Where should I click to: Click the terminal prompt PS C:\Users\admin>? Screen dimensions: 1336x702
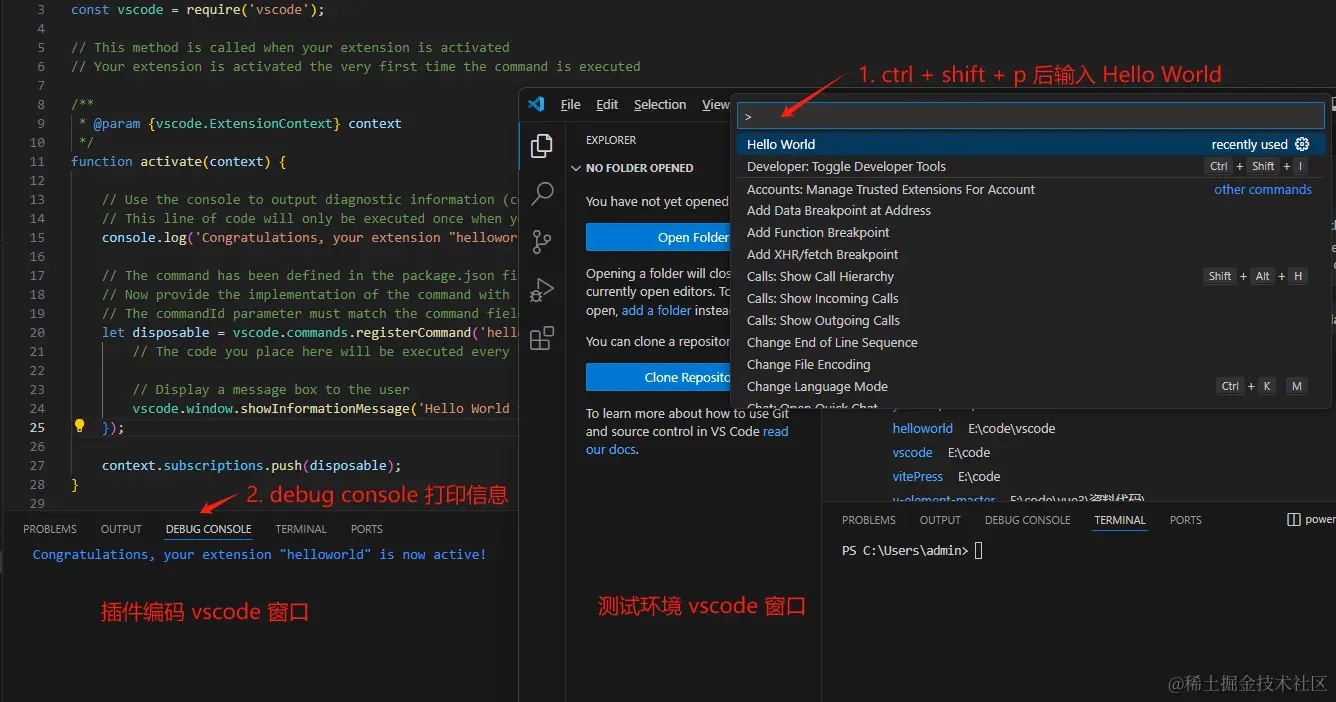[905, 550]
